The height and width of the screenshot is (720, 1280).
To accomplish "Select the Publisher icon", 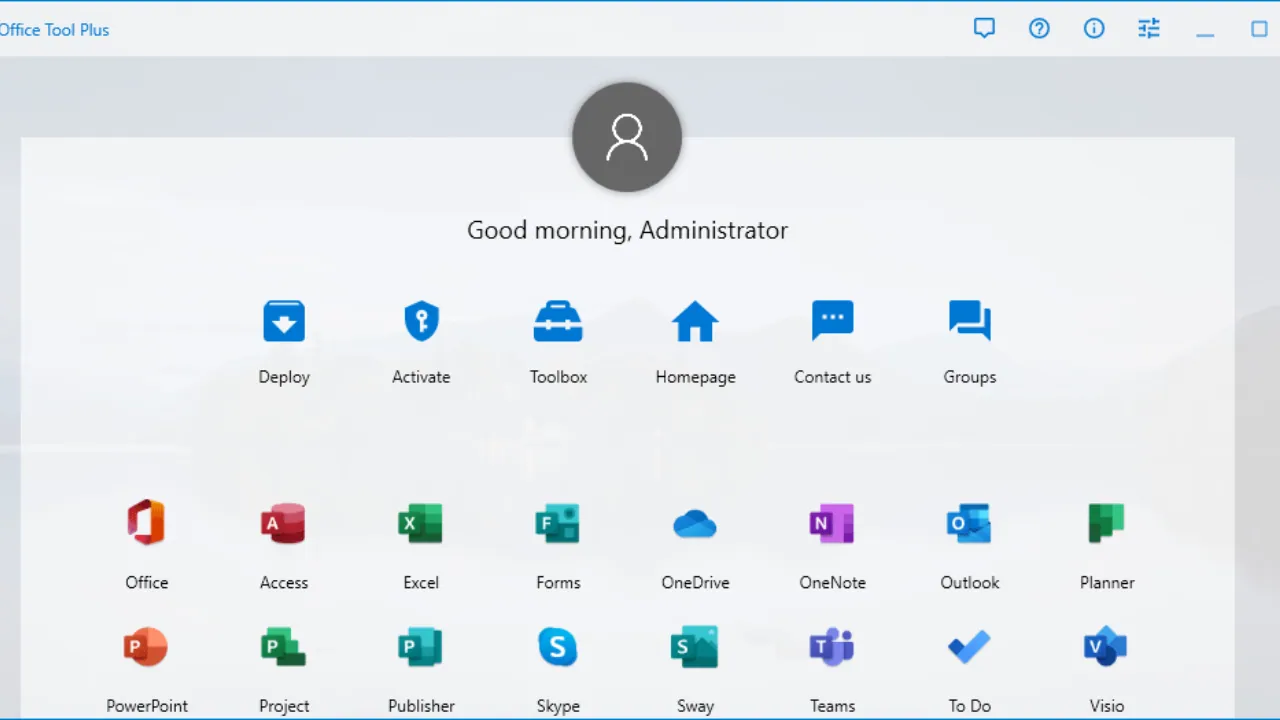I will pyautogui.click(x=420, y=647).
